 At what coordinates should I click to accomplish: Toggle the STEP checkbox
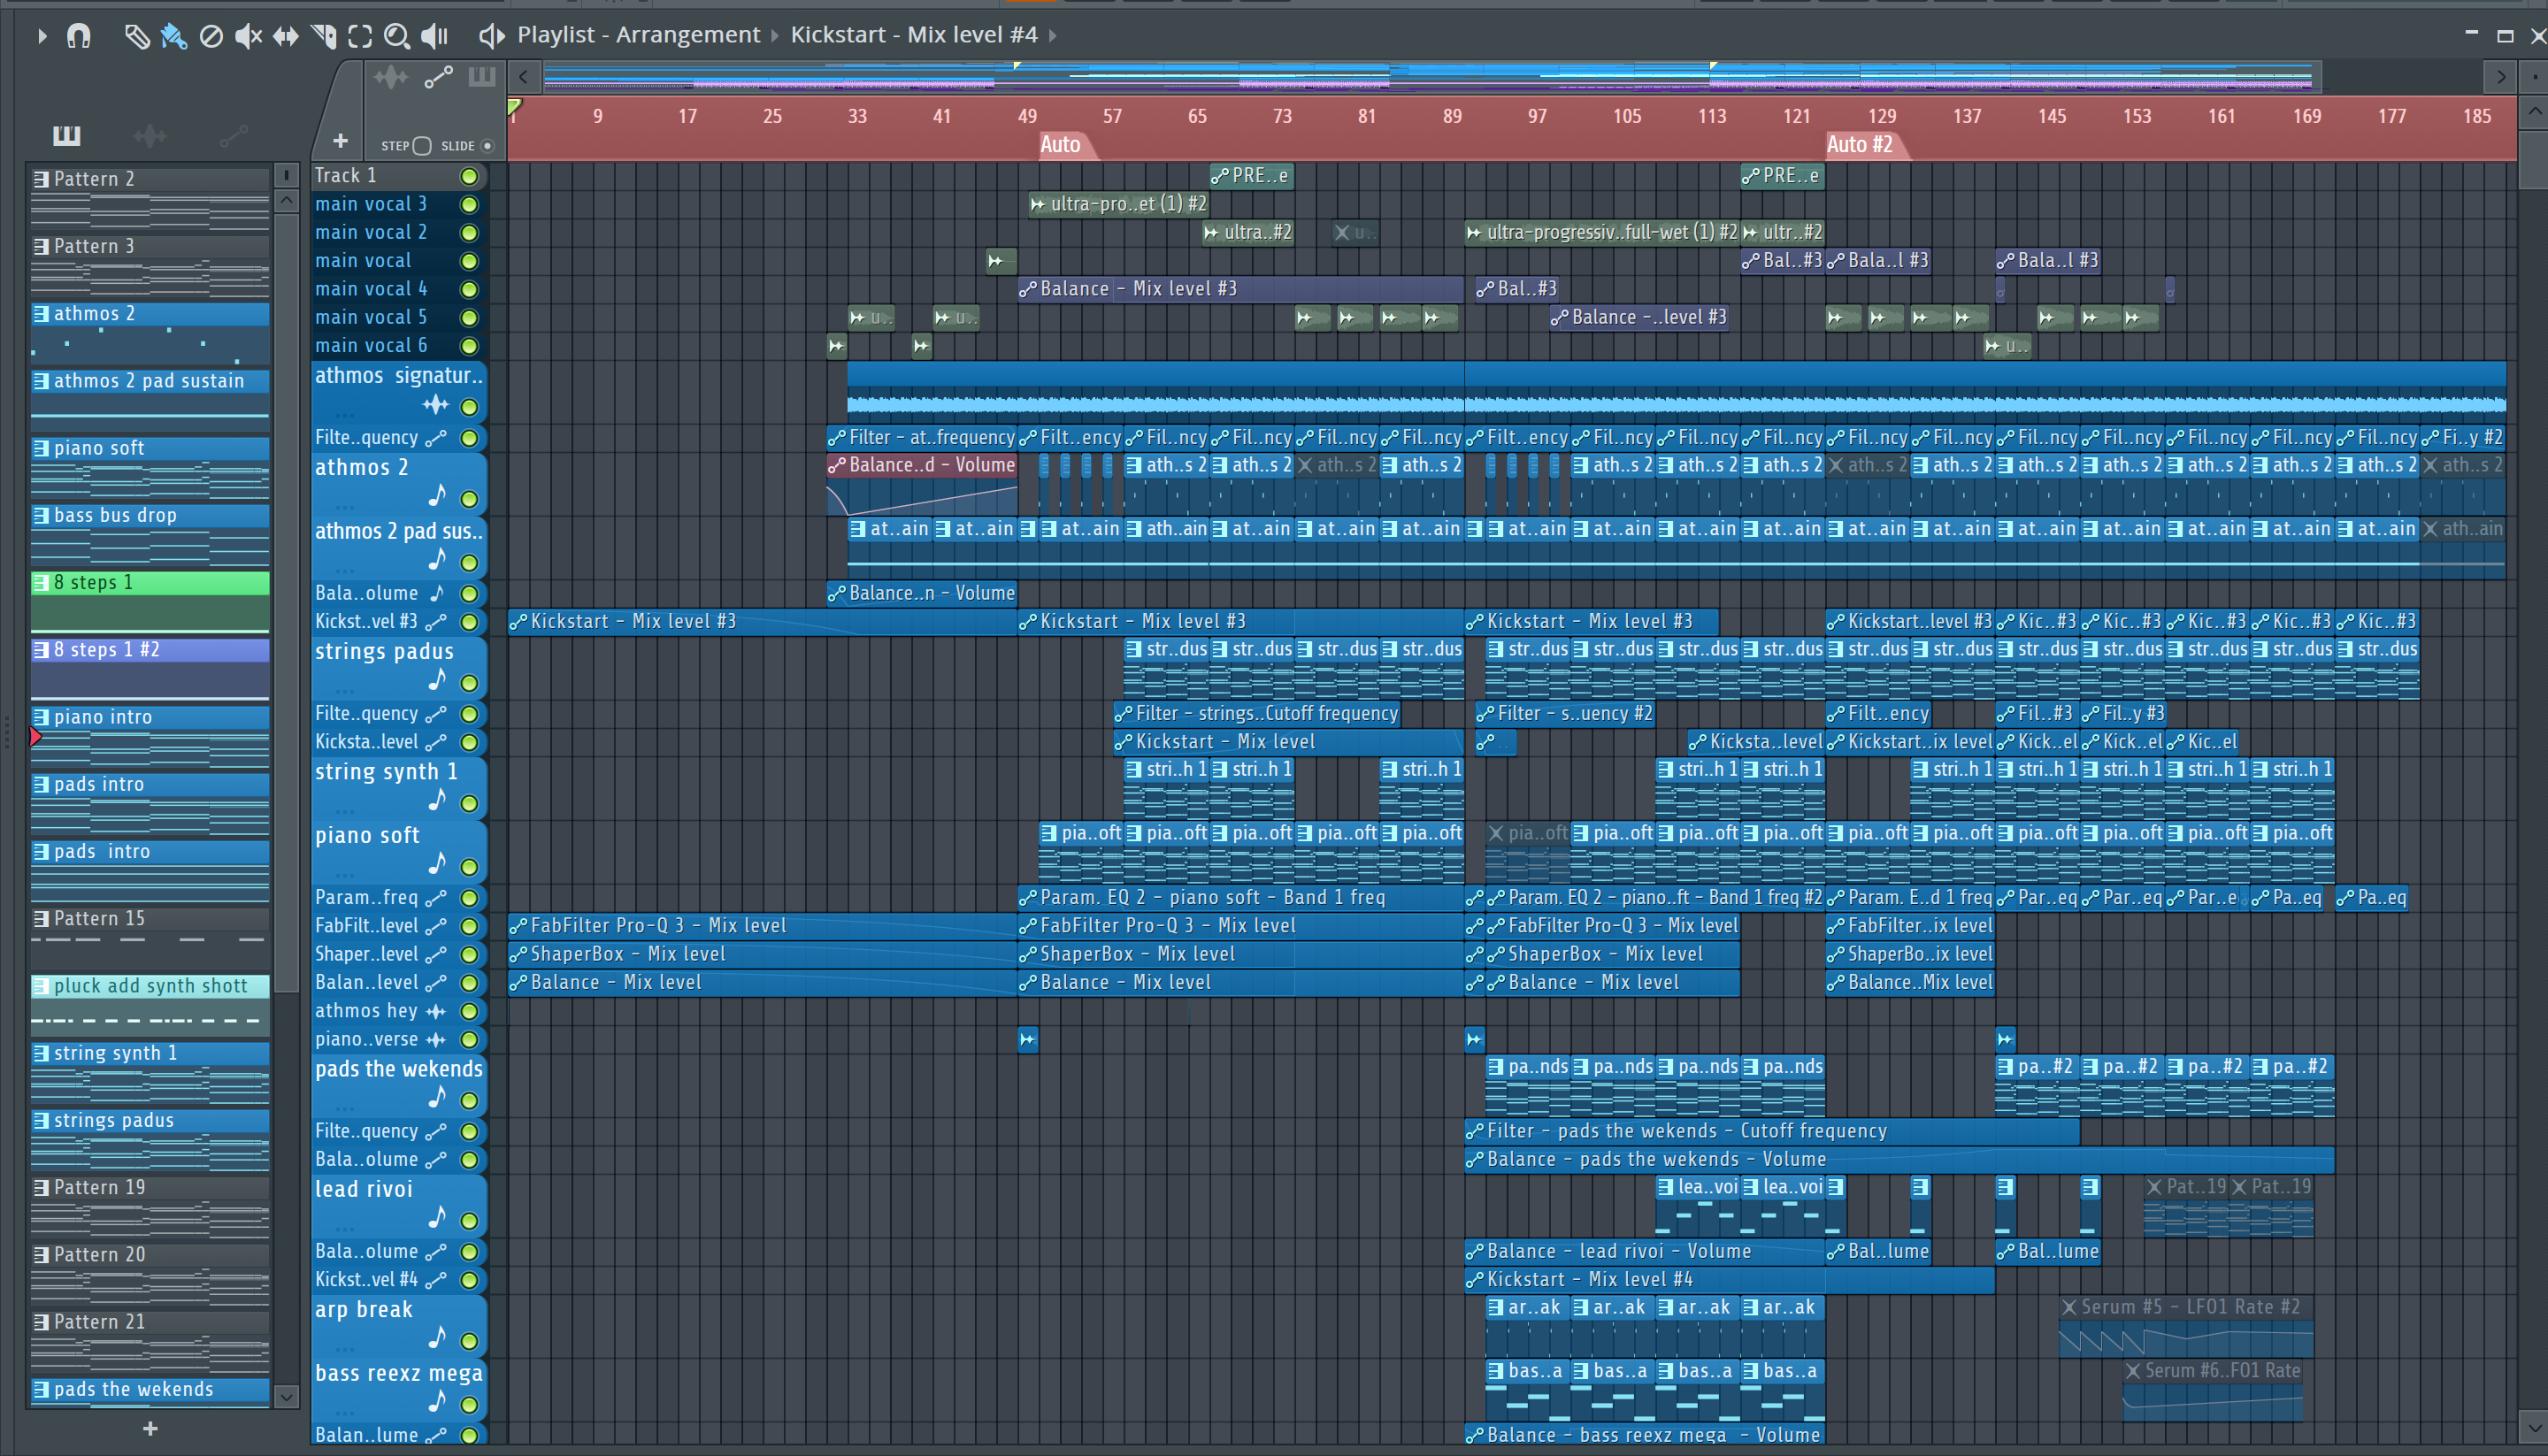click(x=422, y=146)
